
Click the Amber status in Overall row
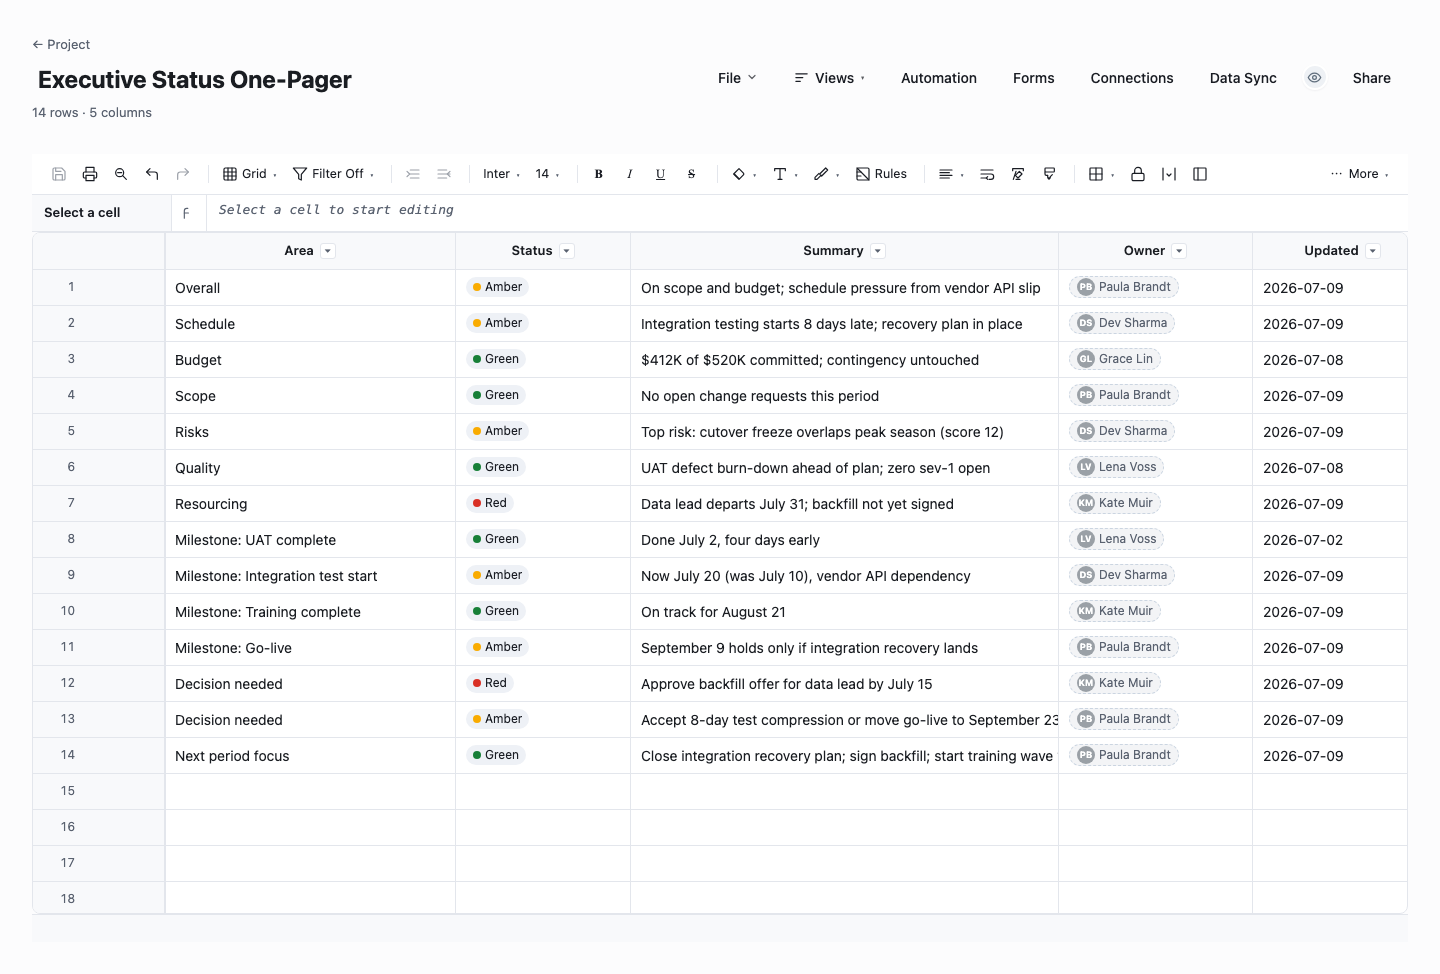[x=498, y=287]
